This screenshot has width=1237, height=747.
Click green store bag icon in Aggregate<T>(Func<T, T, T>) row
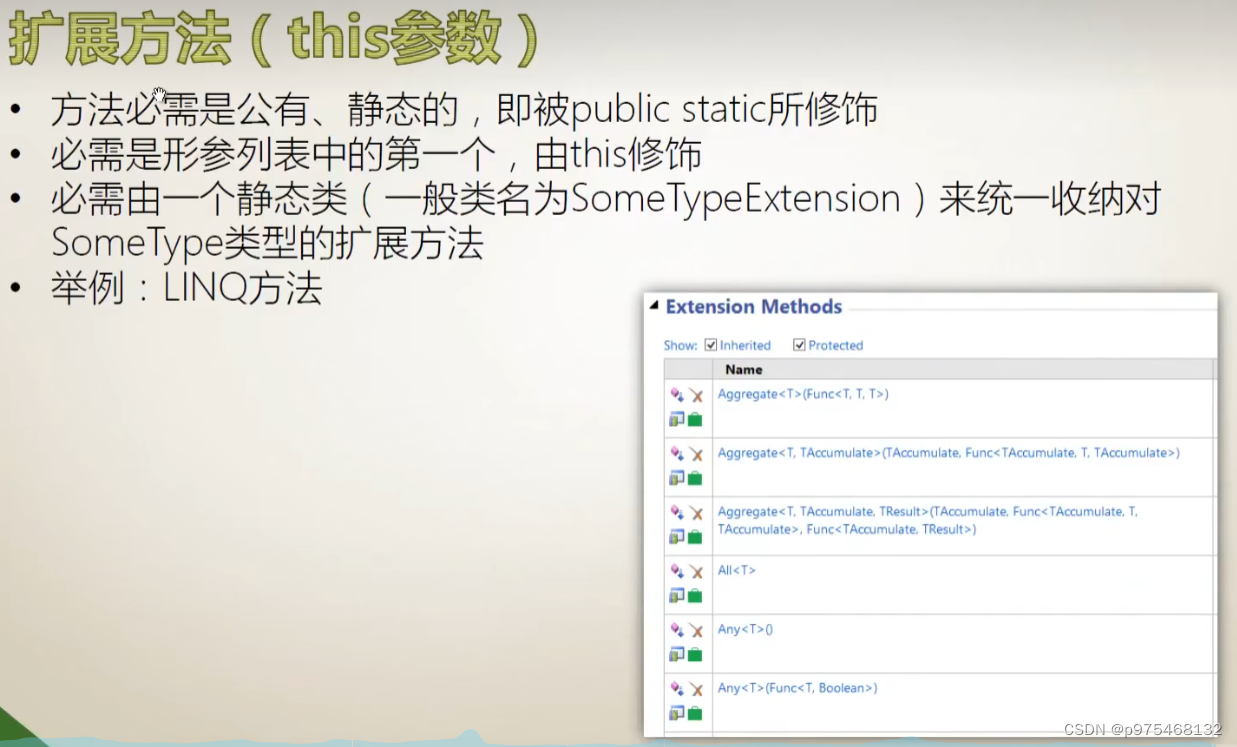coord(695,420)
